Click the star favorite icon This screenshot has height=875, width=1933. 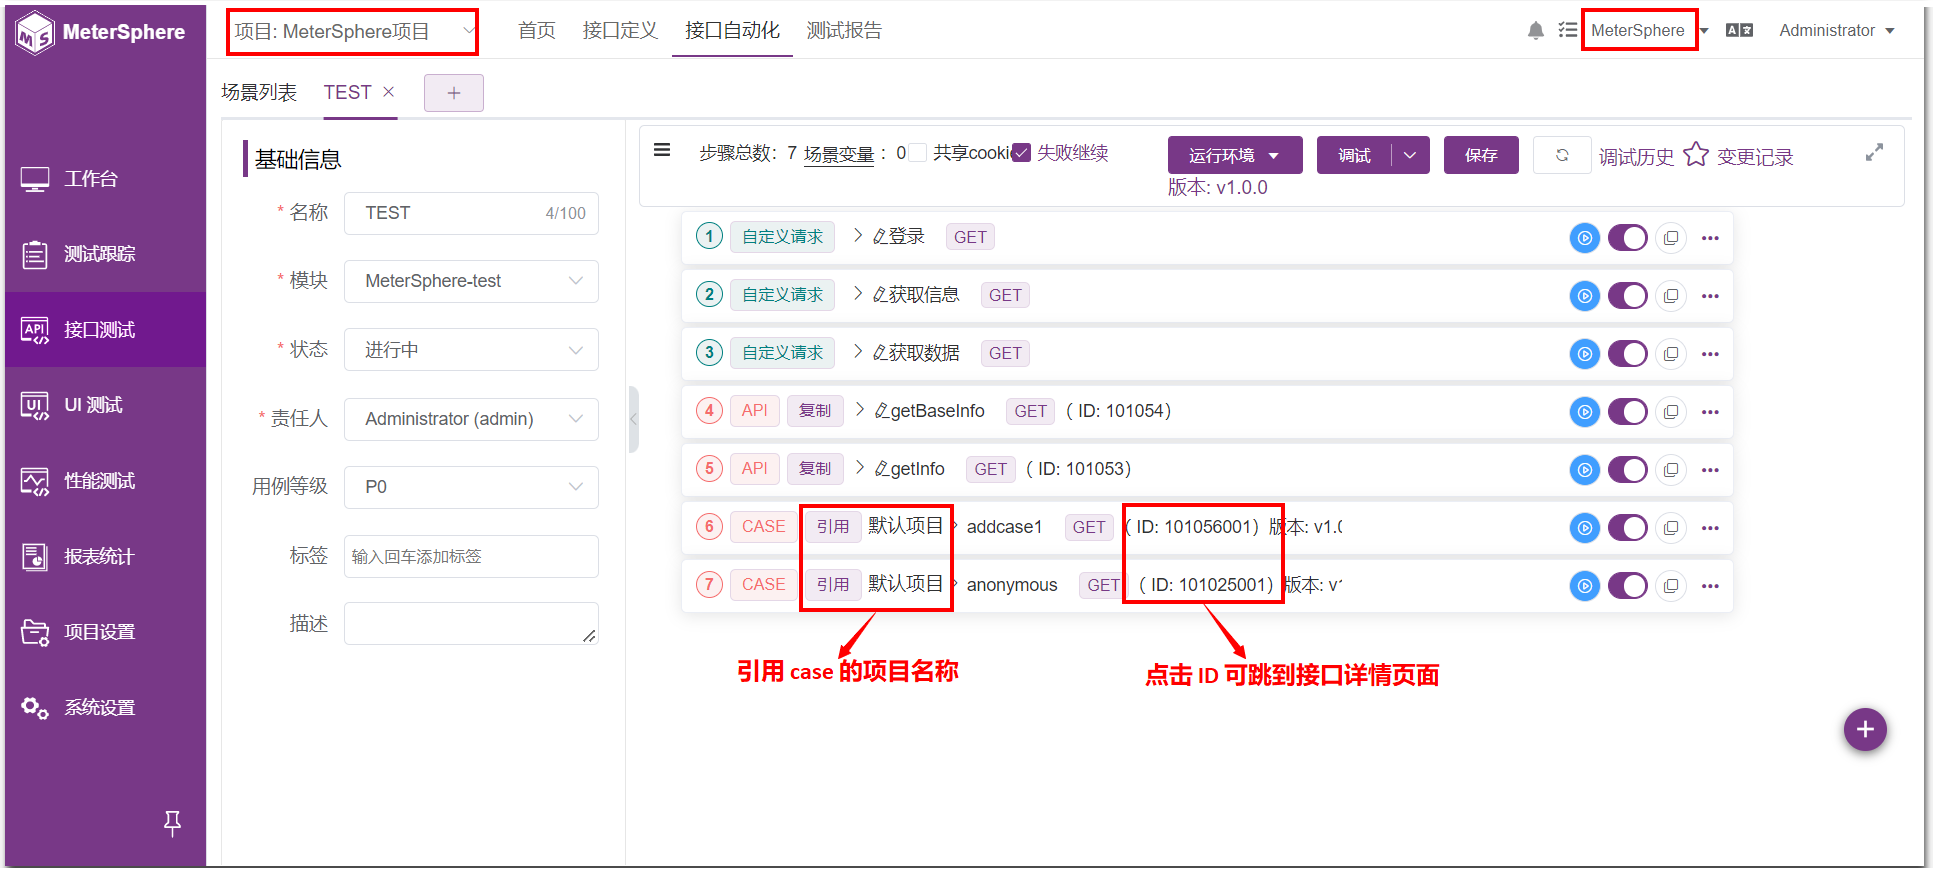pos(1696,154)
